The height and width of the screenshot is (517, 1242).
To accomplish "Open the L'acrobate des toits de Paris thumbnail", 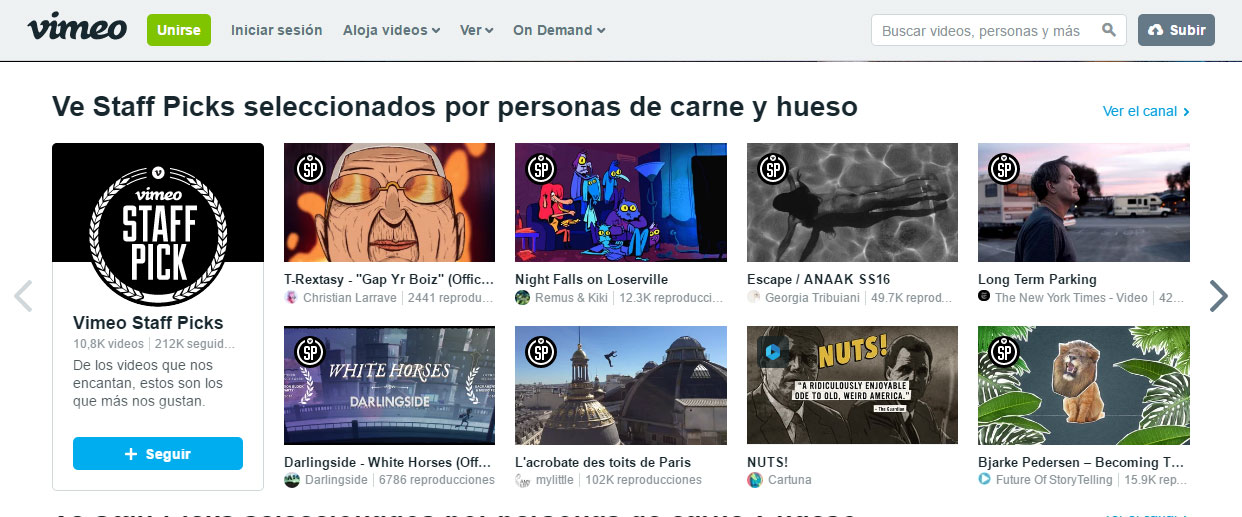I will [x=621, y=385].
